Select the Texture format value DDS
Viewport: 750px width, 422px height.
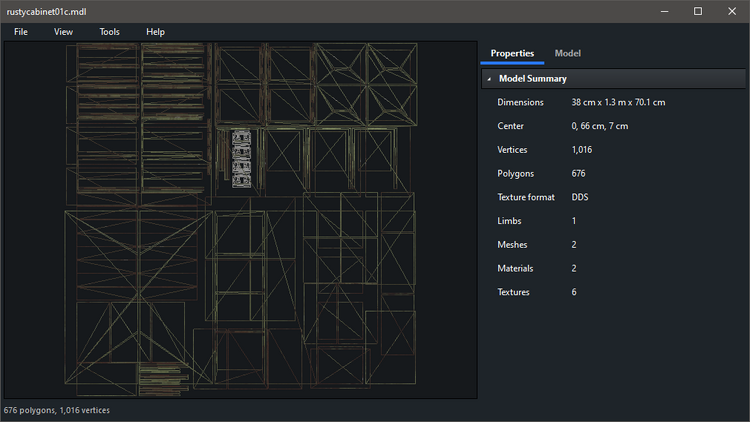[x=580, y=197]
